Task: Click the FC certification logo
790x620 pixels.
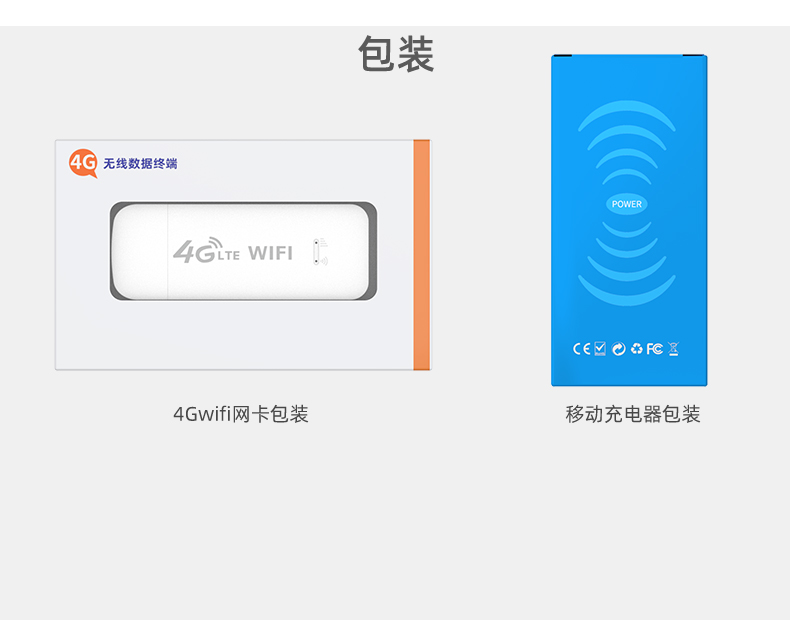Action: click(654, 349)
